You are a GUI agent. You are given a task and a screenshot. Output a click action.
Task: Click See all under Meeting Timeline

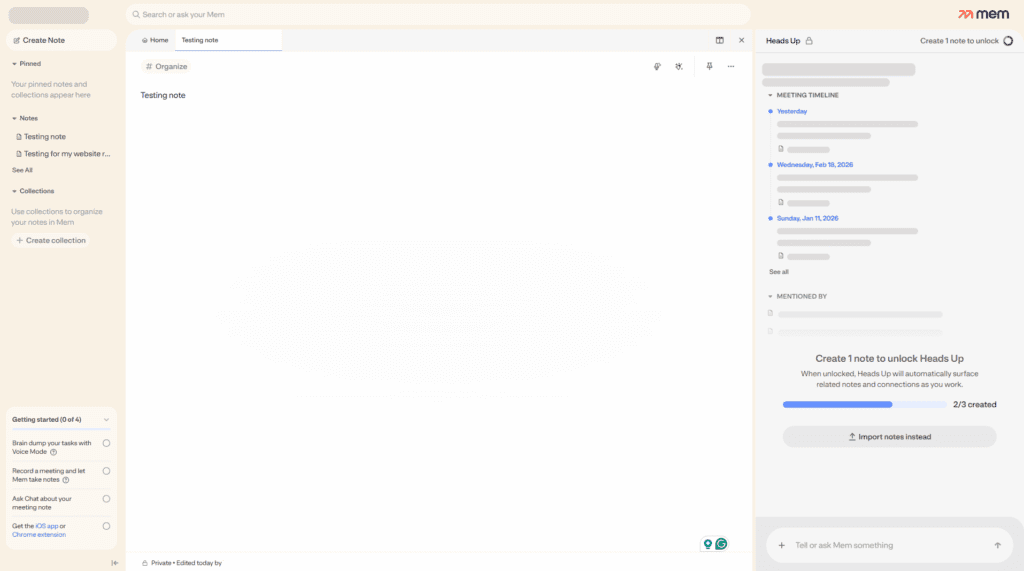[778, 272]
